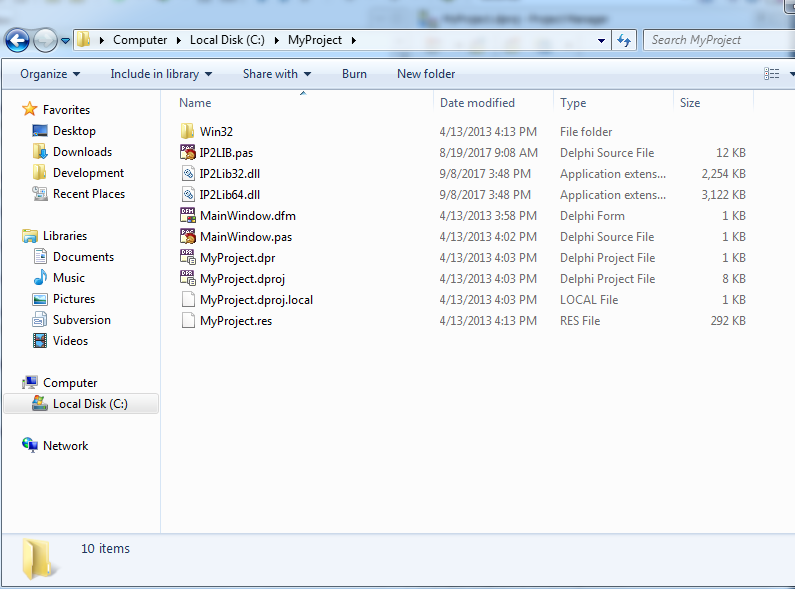Select the MyProject.res file icon
The image size is (795, 589).
187,321
